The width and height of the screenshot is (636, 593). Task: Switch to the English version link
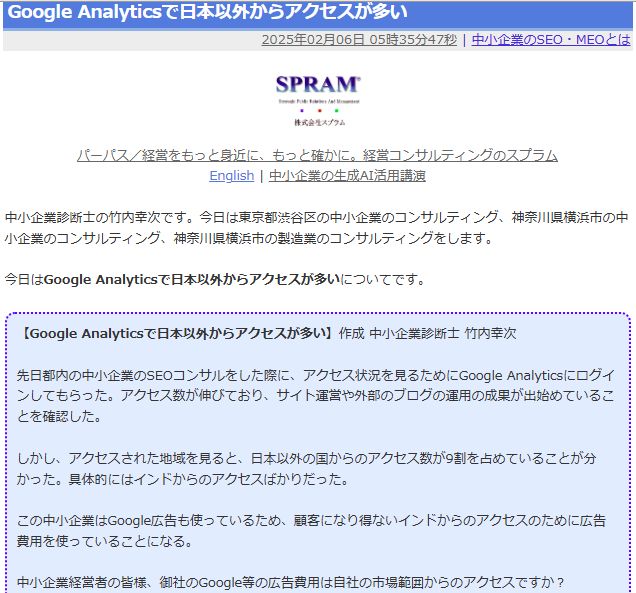(x=232, y=176)
